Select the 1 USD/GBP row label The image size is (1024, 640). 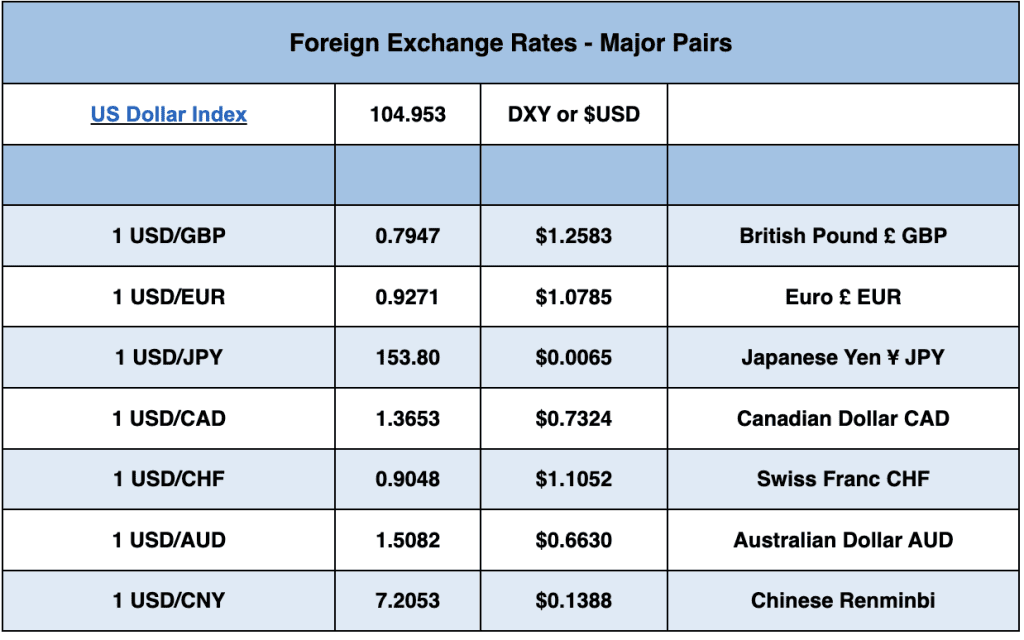(x=169, y=236)
